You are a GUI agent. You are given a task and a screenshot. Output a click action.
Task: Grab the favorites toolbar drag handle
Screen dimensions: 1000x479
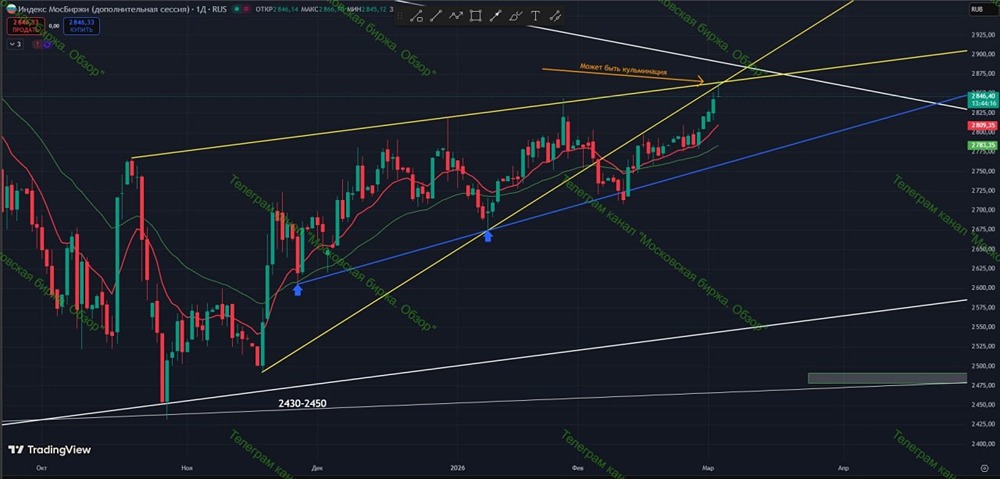[402, 17]
